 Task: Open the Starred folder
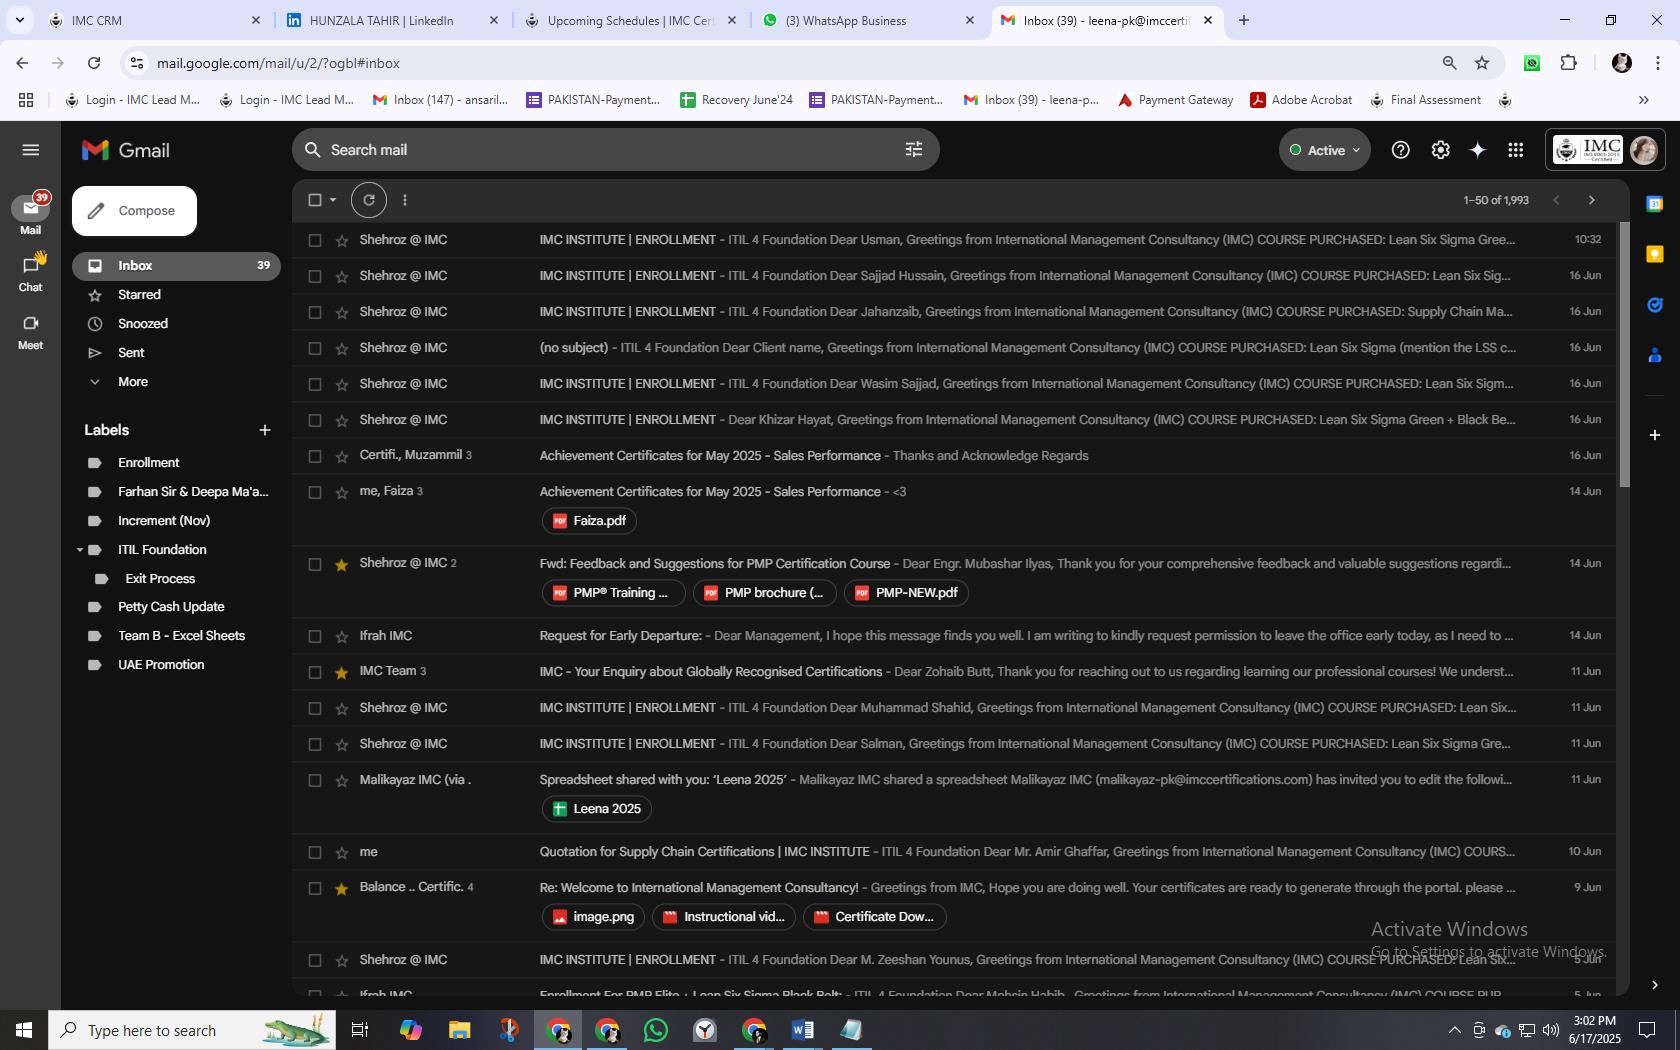[x=139, y=295]
